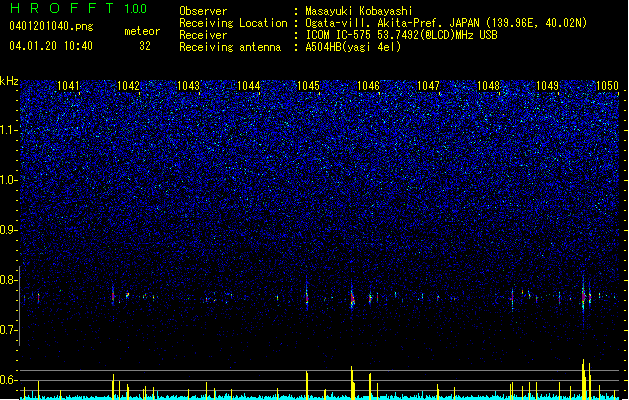Click the timestamp 04.01.20 10:40
Screen dimensions: 629x400
(51, 46)
